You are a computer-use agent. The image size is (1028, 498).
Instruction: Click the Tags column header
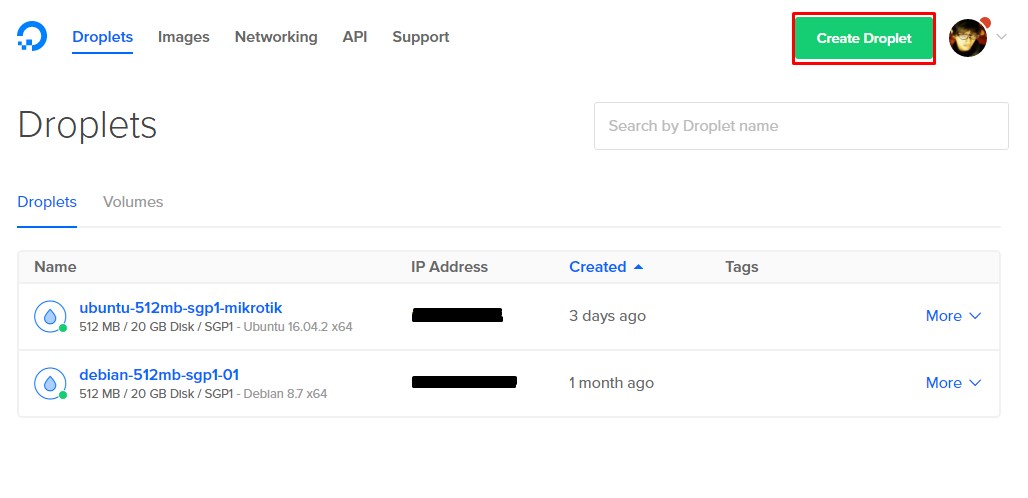(x=741, y=267)
